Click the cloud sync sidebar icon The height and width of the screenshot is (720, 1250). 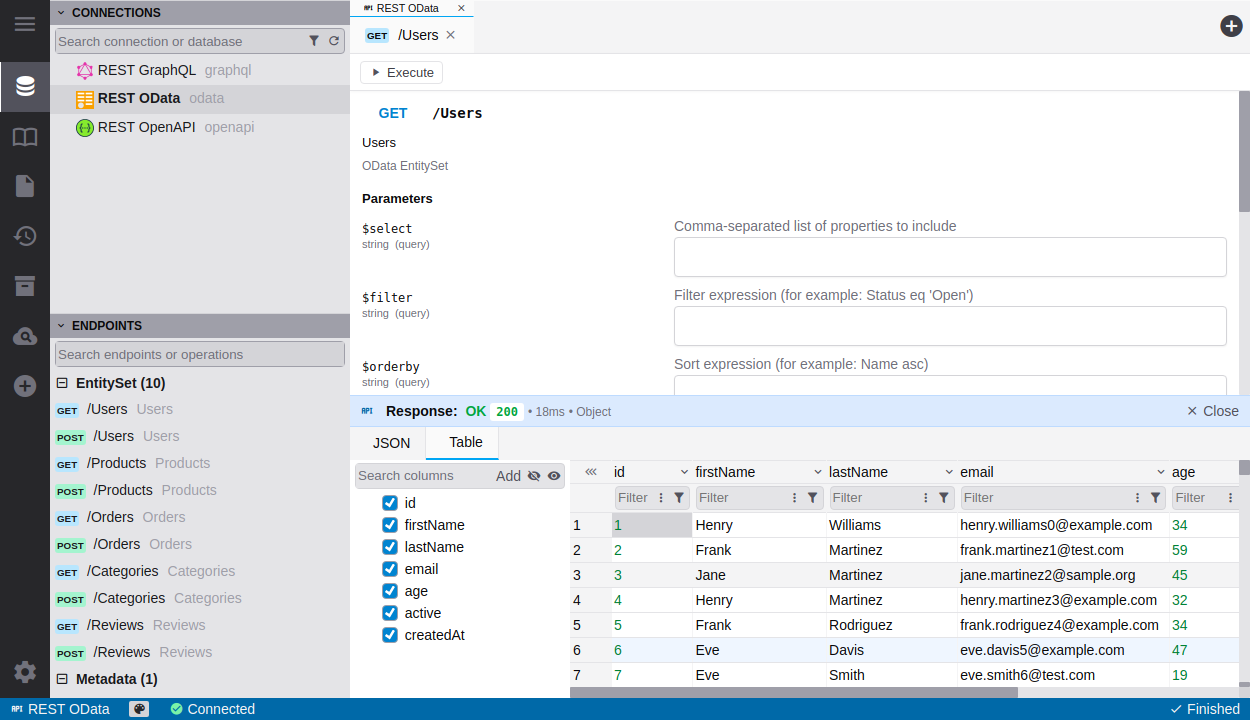(24, 336)
